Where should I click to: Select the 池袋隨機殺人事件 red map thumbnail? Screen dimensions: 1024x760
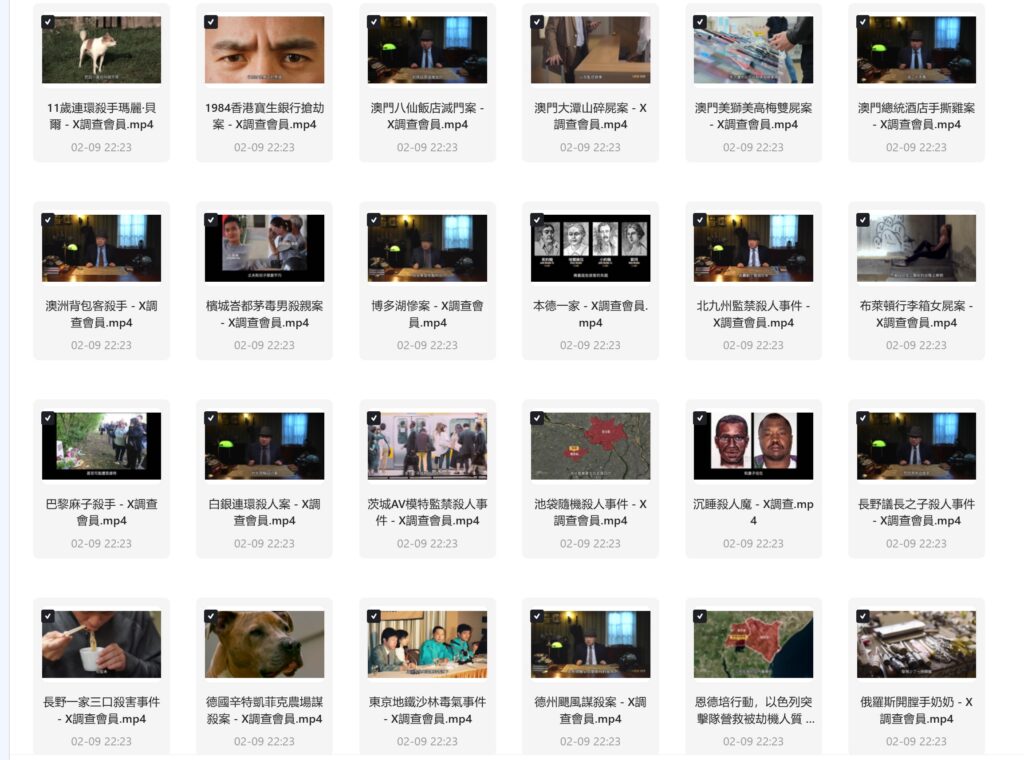point(590,446)
